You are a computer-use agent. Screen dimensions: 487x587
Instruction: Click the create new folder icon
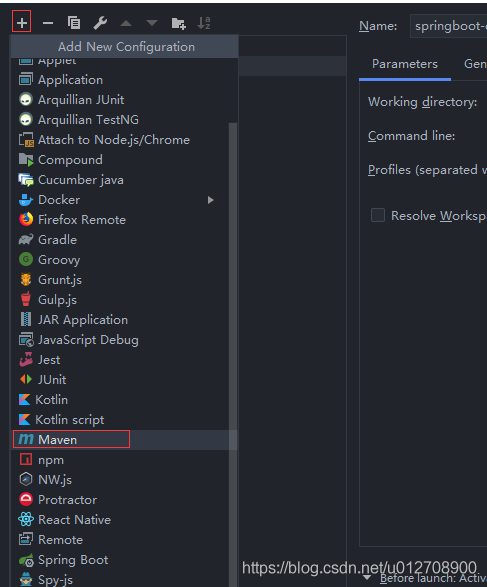pos(179,23)
